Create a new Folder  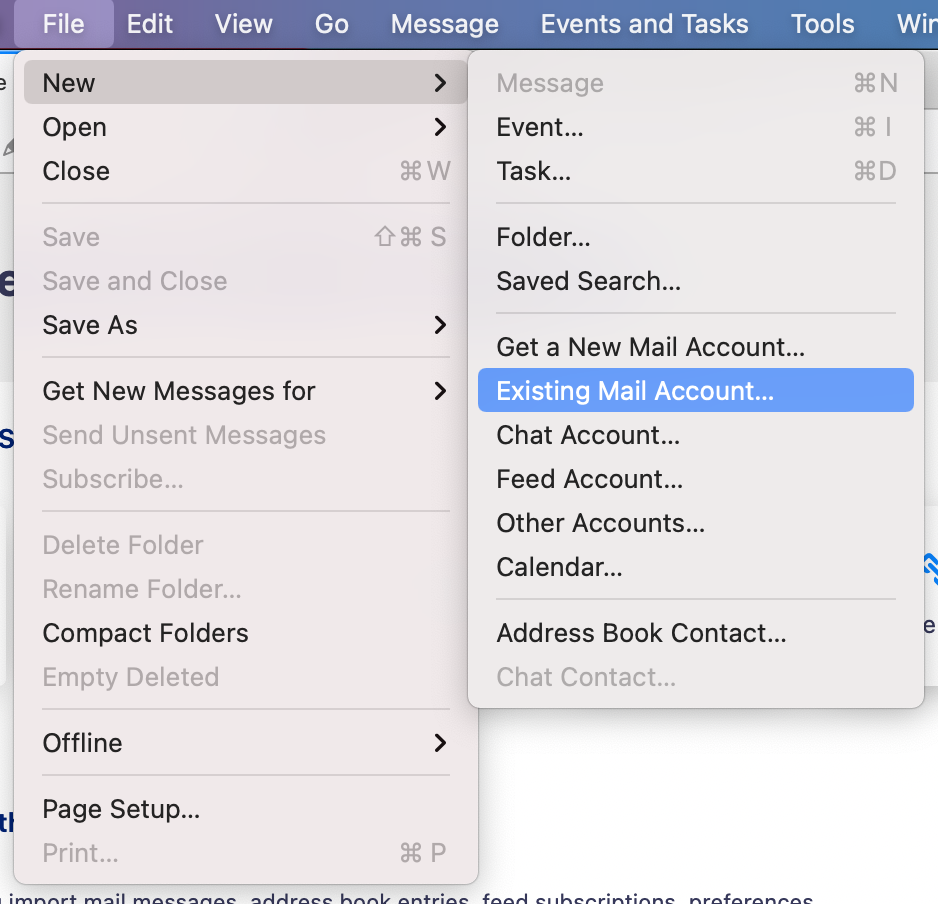point(696,237)
